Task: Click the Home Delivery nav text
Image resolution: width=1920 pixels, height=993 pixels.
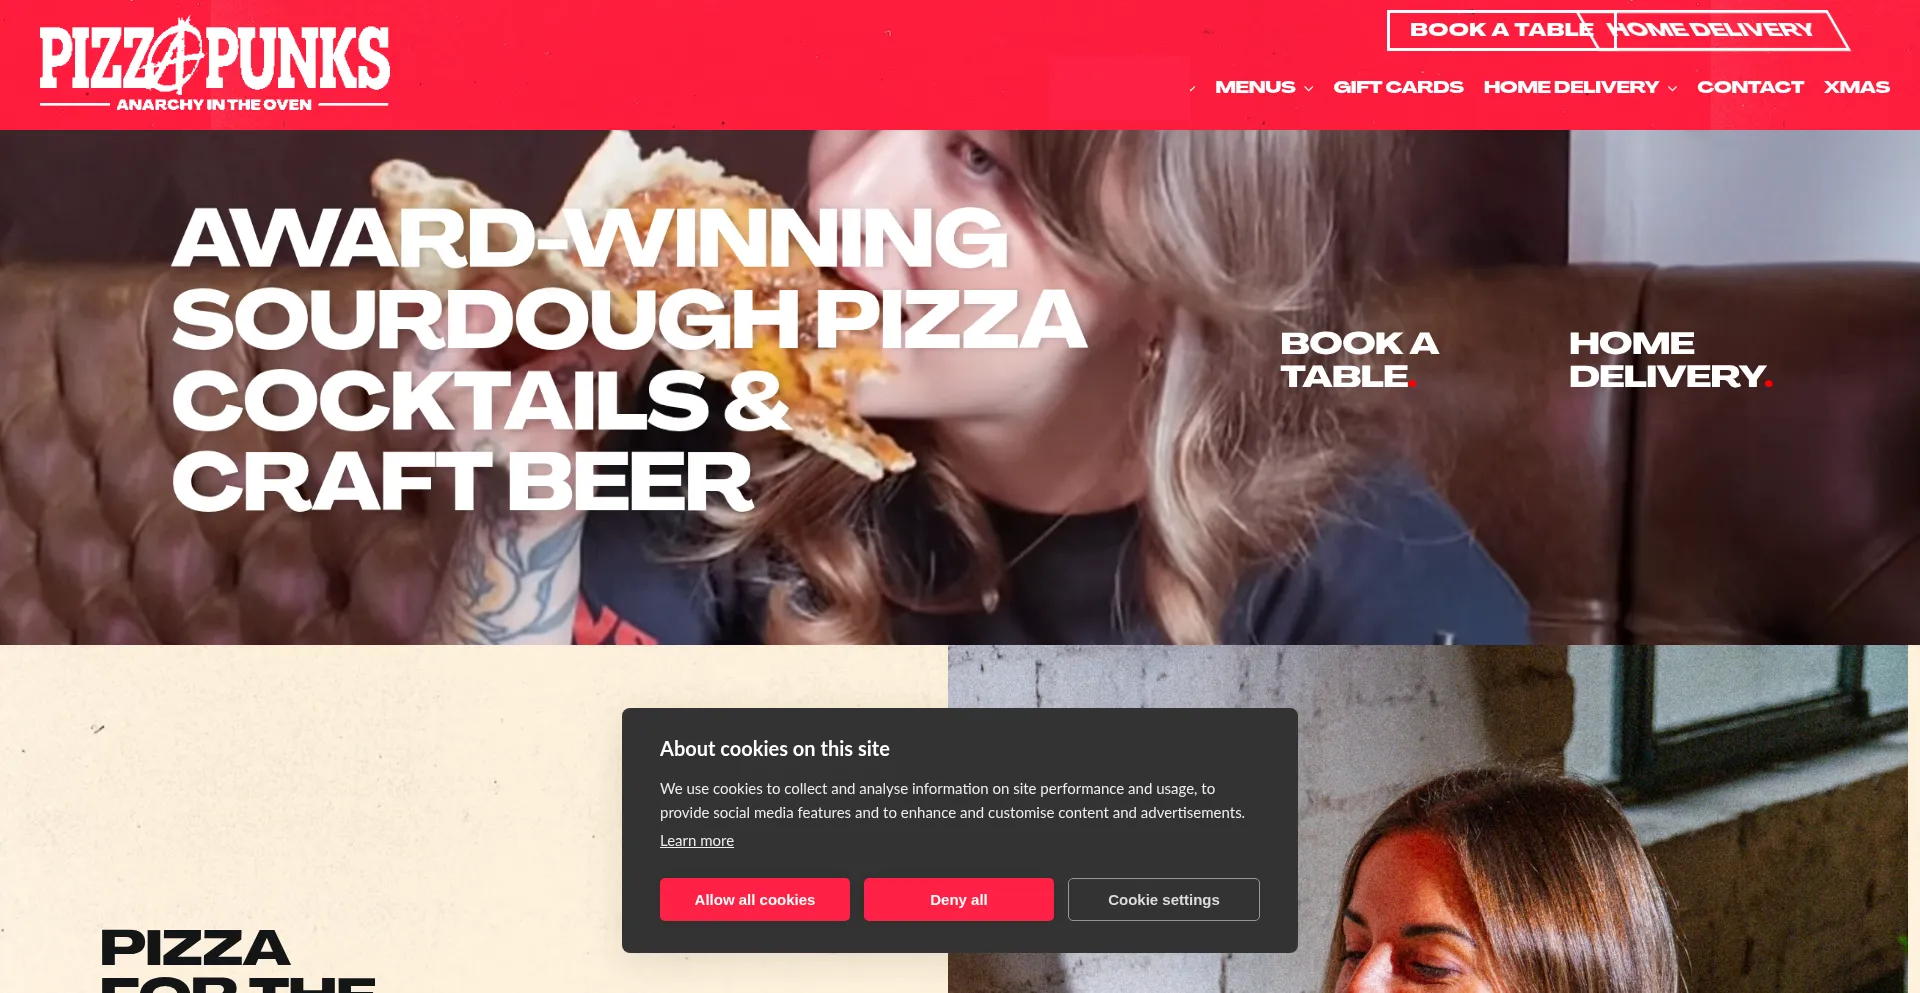Action: (1571, 87)
